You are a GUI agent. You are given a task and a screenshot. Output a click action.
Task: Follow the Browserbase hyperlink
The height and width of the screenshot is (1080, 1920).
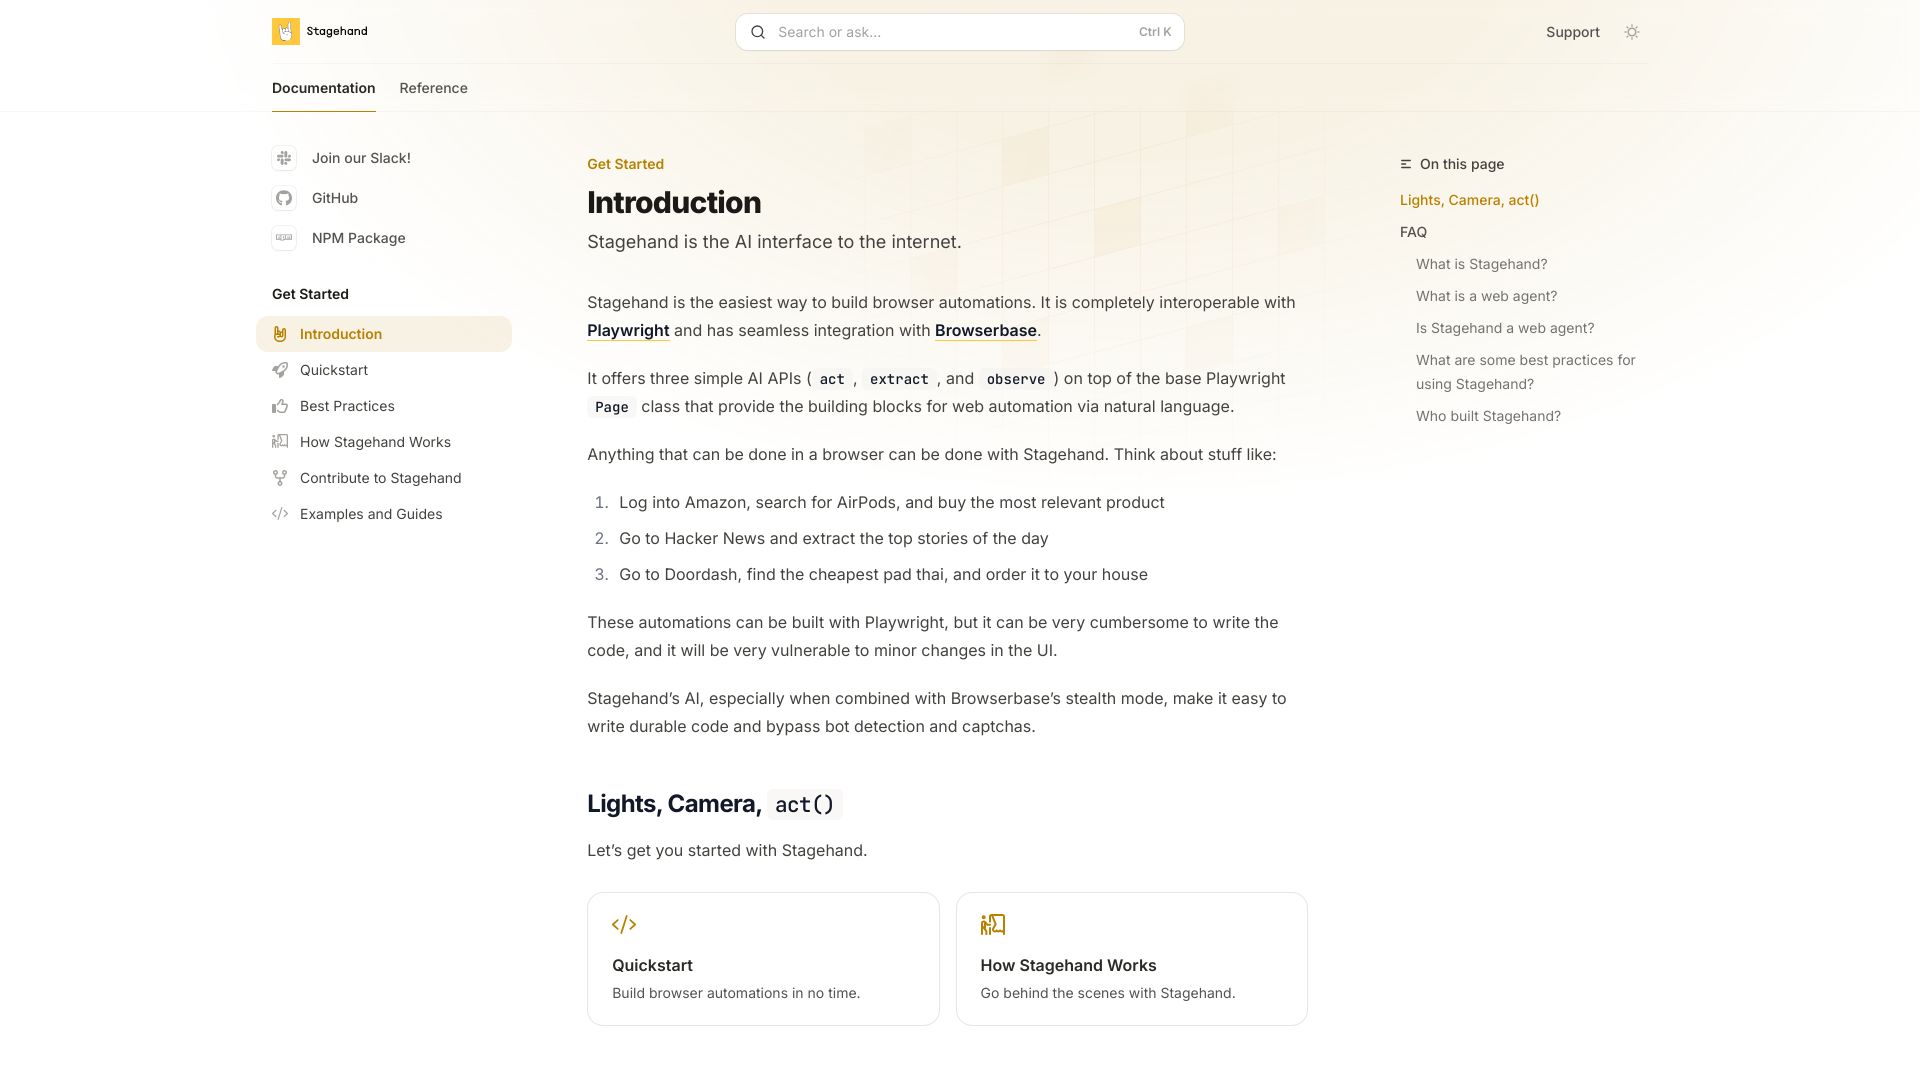(985, 331)
